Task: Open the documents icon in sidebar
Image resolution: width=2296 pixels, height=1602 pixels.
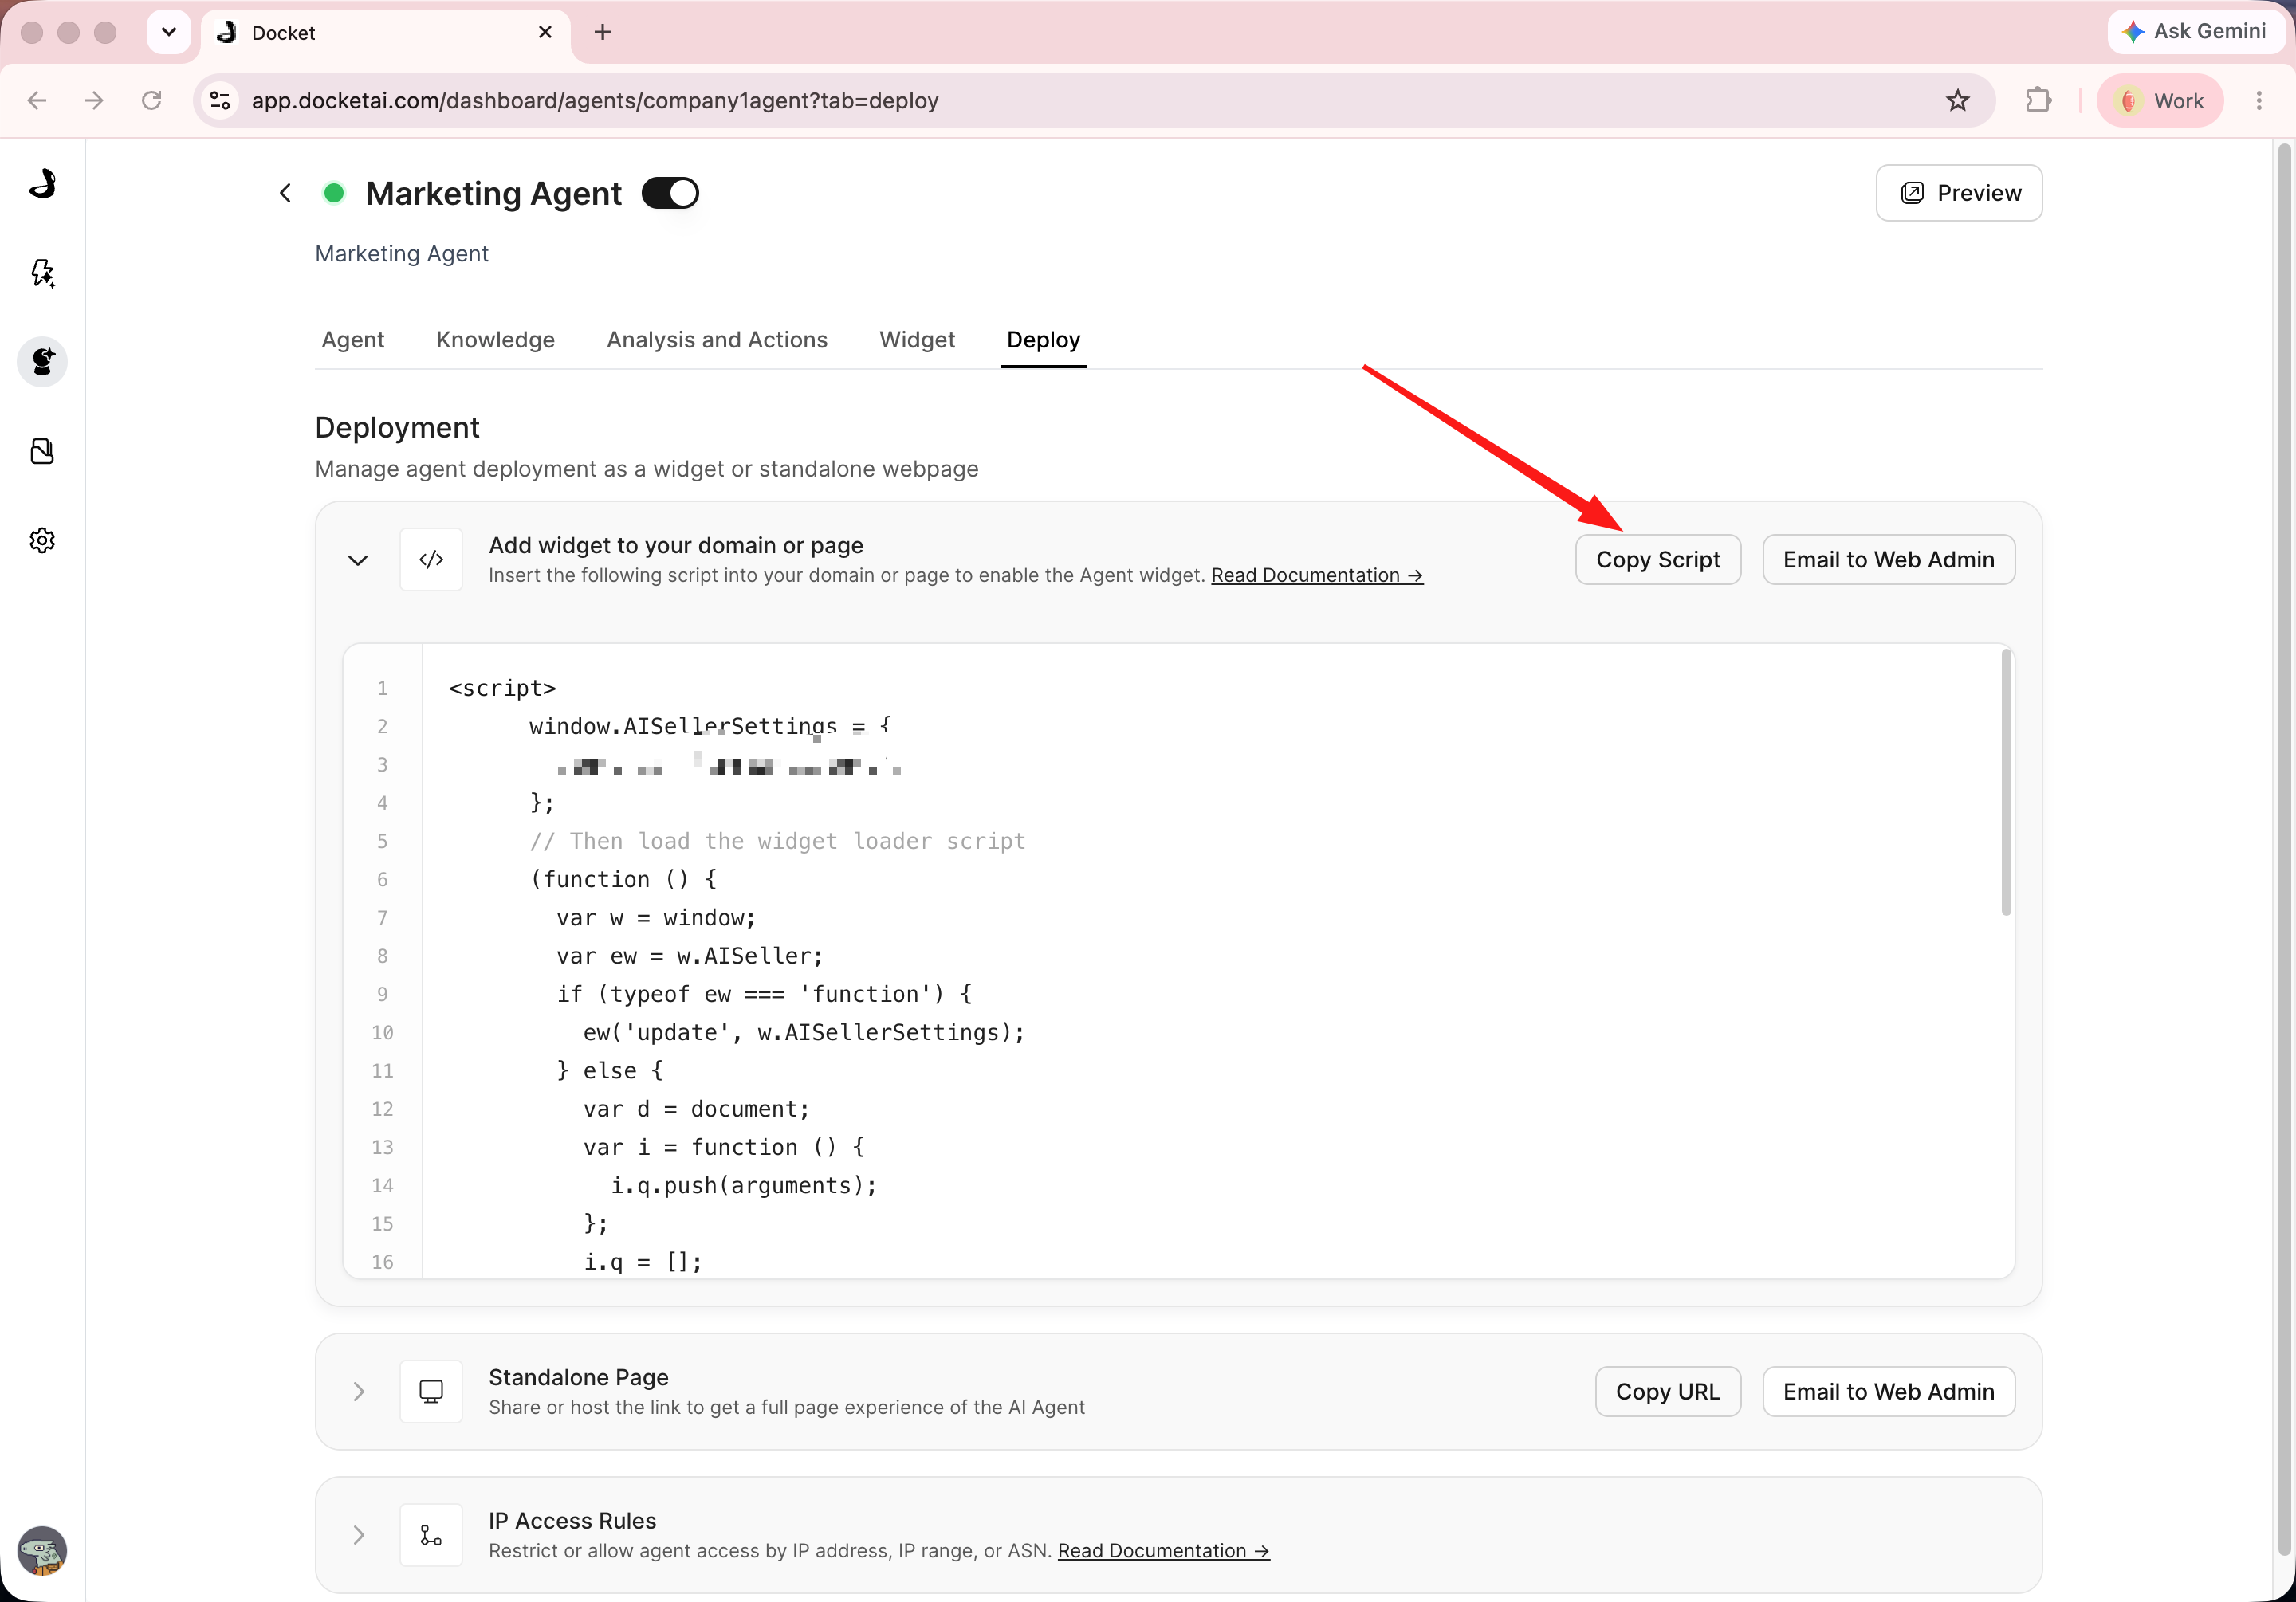Action: pos(42,451)
